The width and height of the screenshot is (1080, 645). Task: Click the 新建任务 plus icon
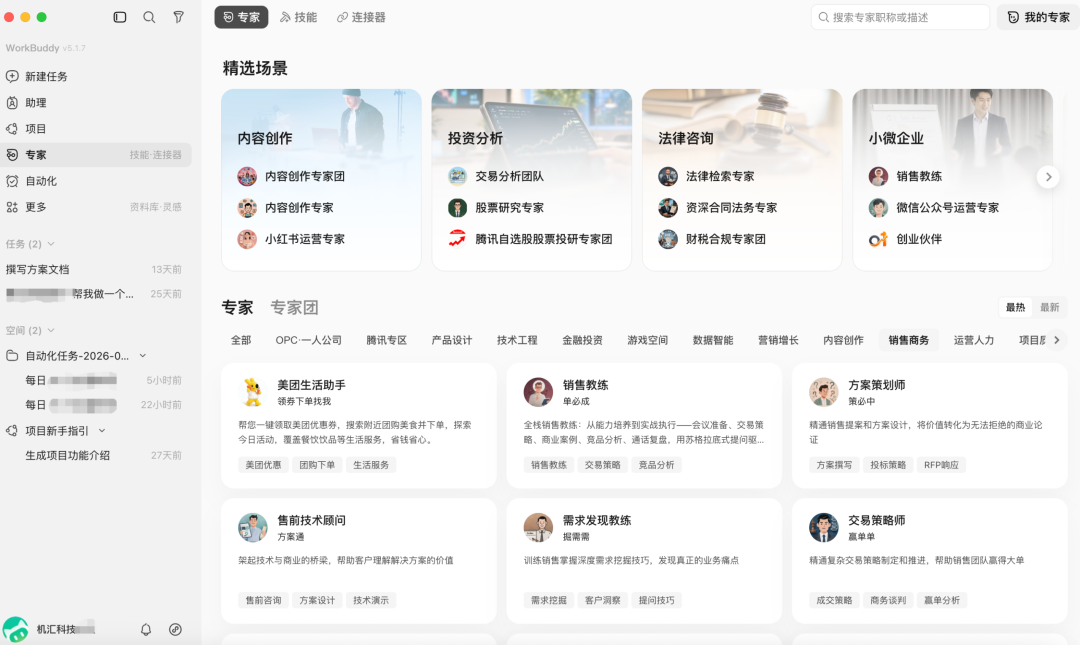(x=12, y=76)
